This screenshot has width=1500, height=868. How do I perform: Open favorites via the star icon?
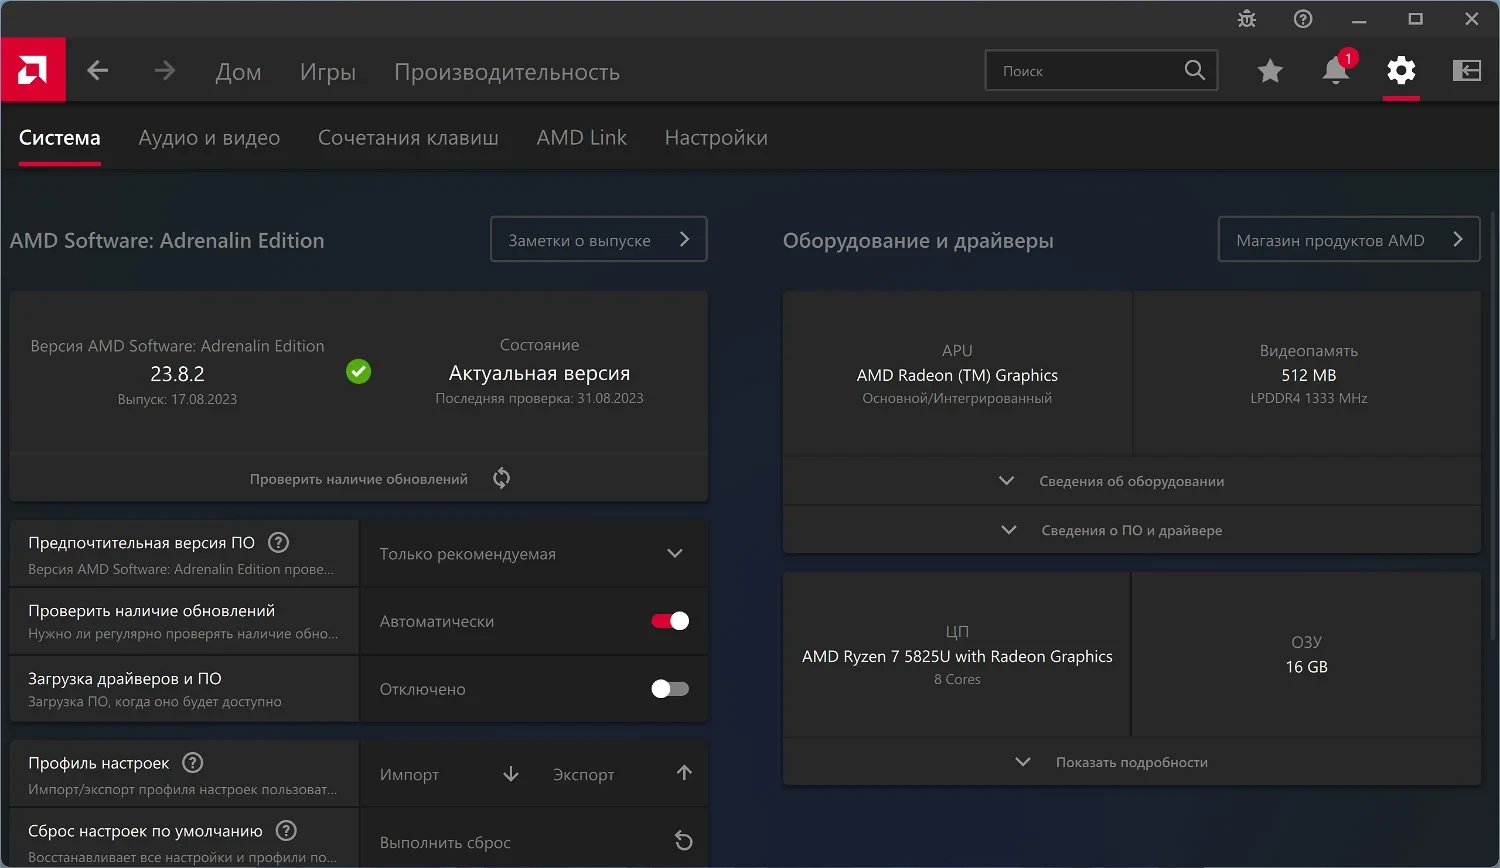pyautogui.click(x=1270, y=70)
